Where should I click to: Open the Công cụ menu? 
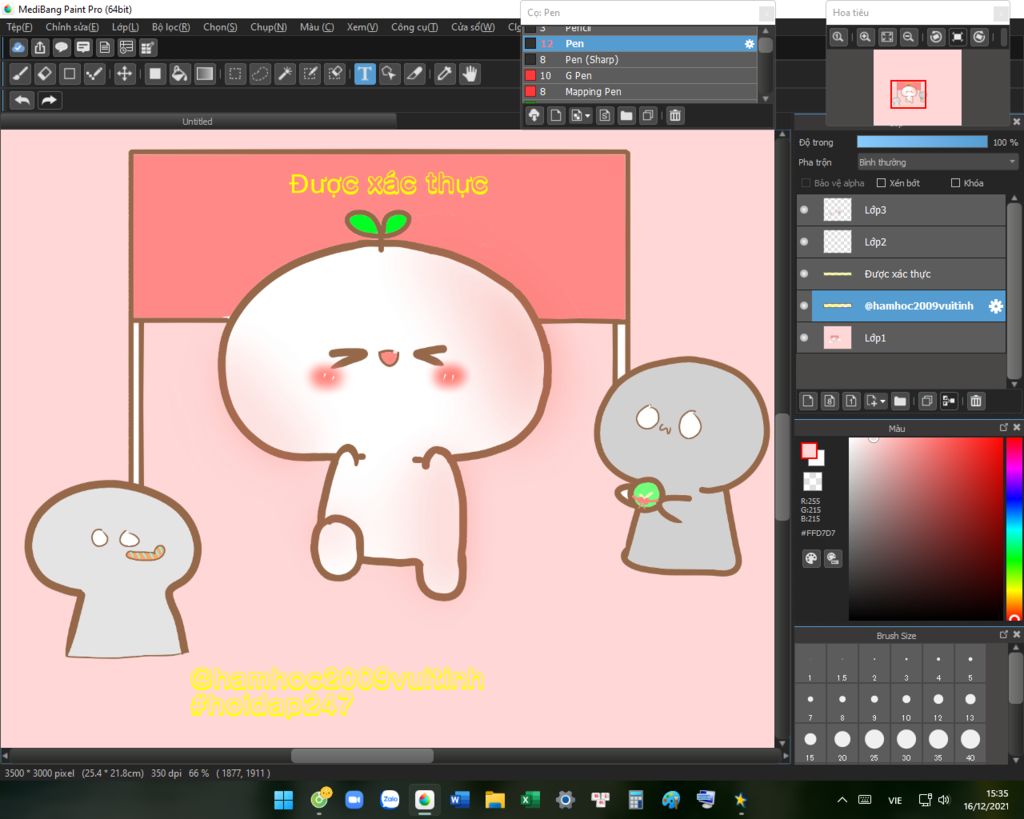415,27
